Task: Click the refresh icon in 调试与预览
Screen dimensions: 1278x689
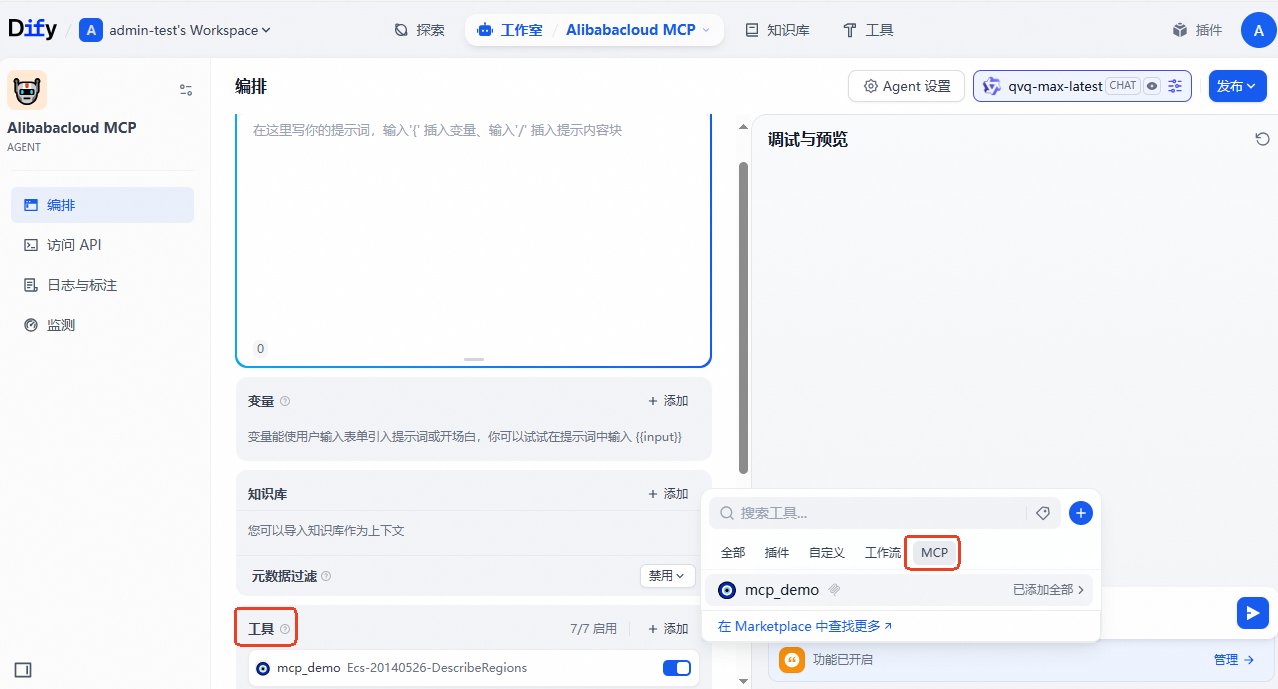Action: point(1262,139)
